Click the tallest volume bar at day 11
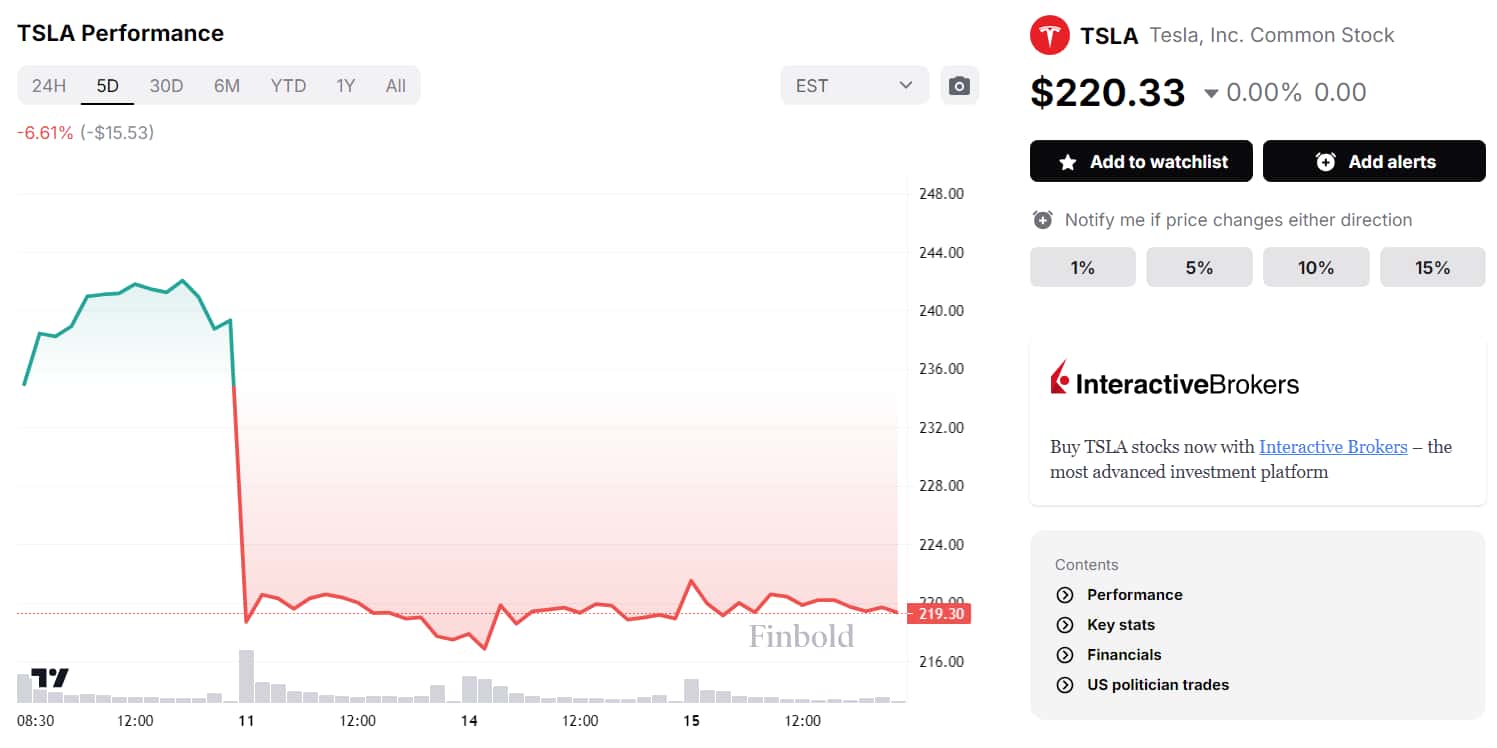This screenshot has width=1497, height=748. 246,676
